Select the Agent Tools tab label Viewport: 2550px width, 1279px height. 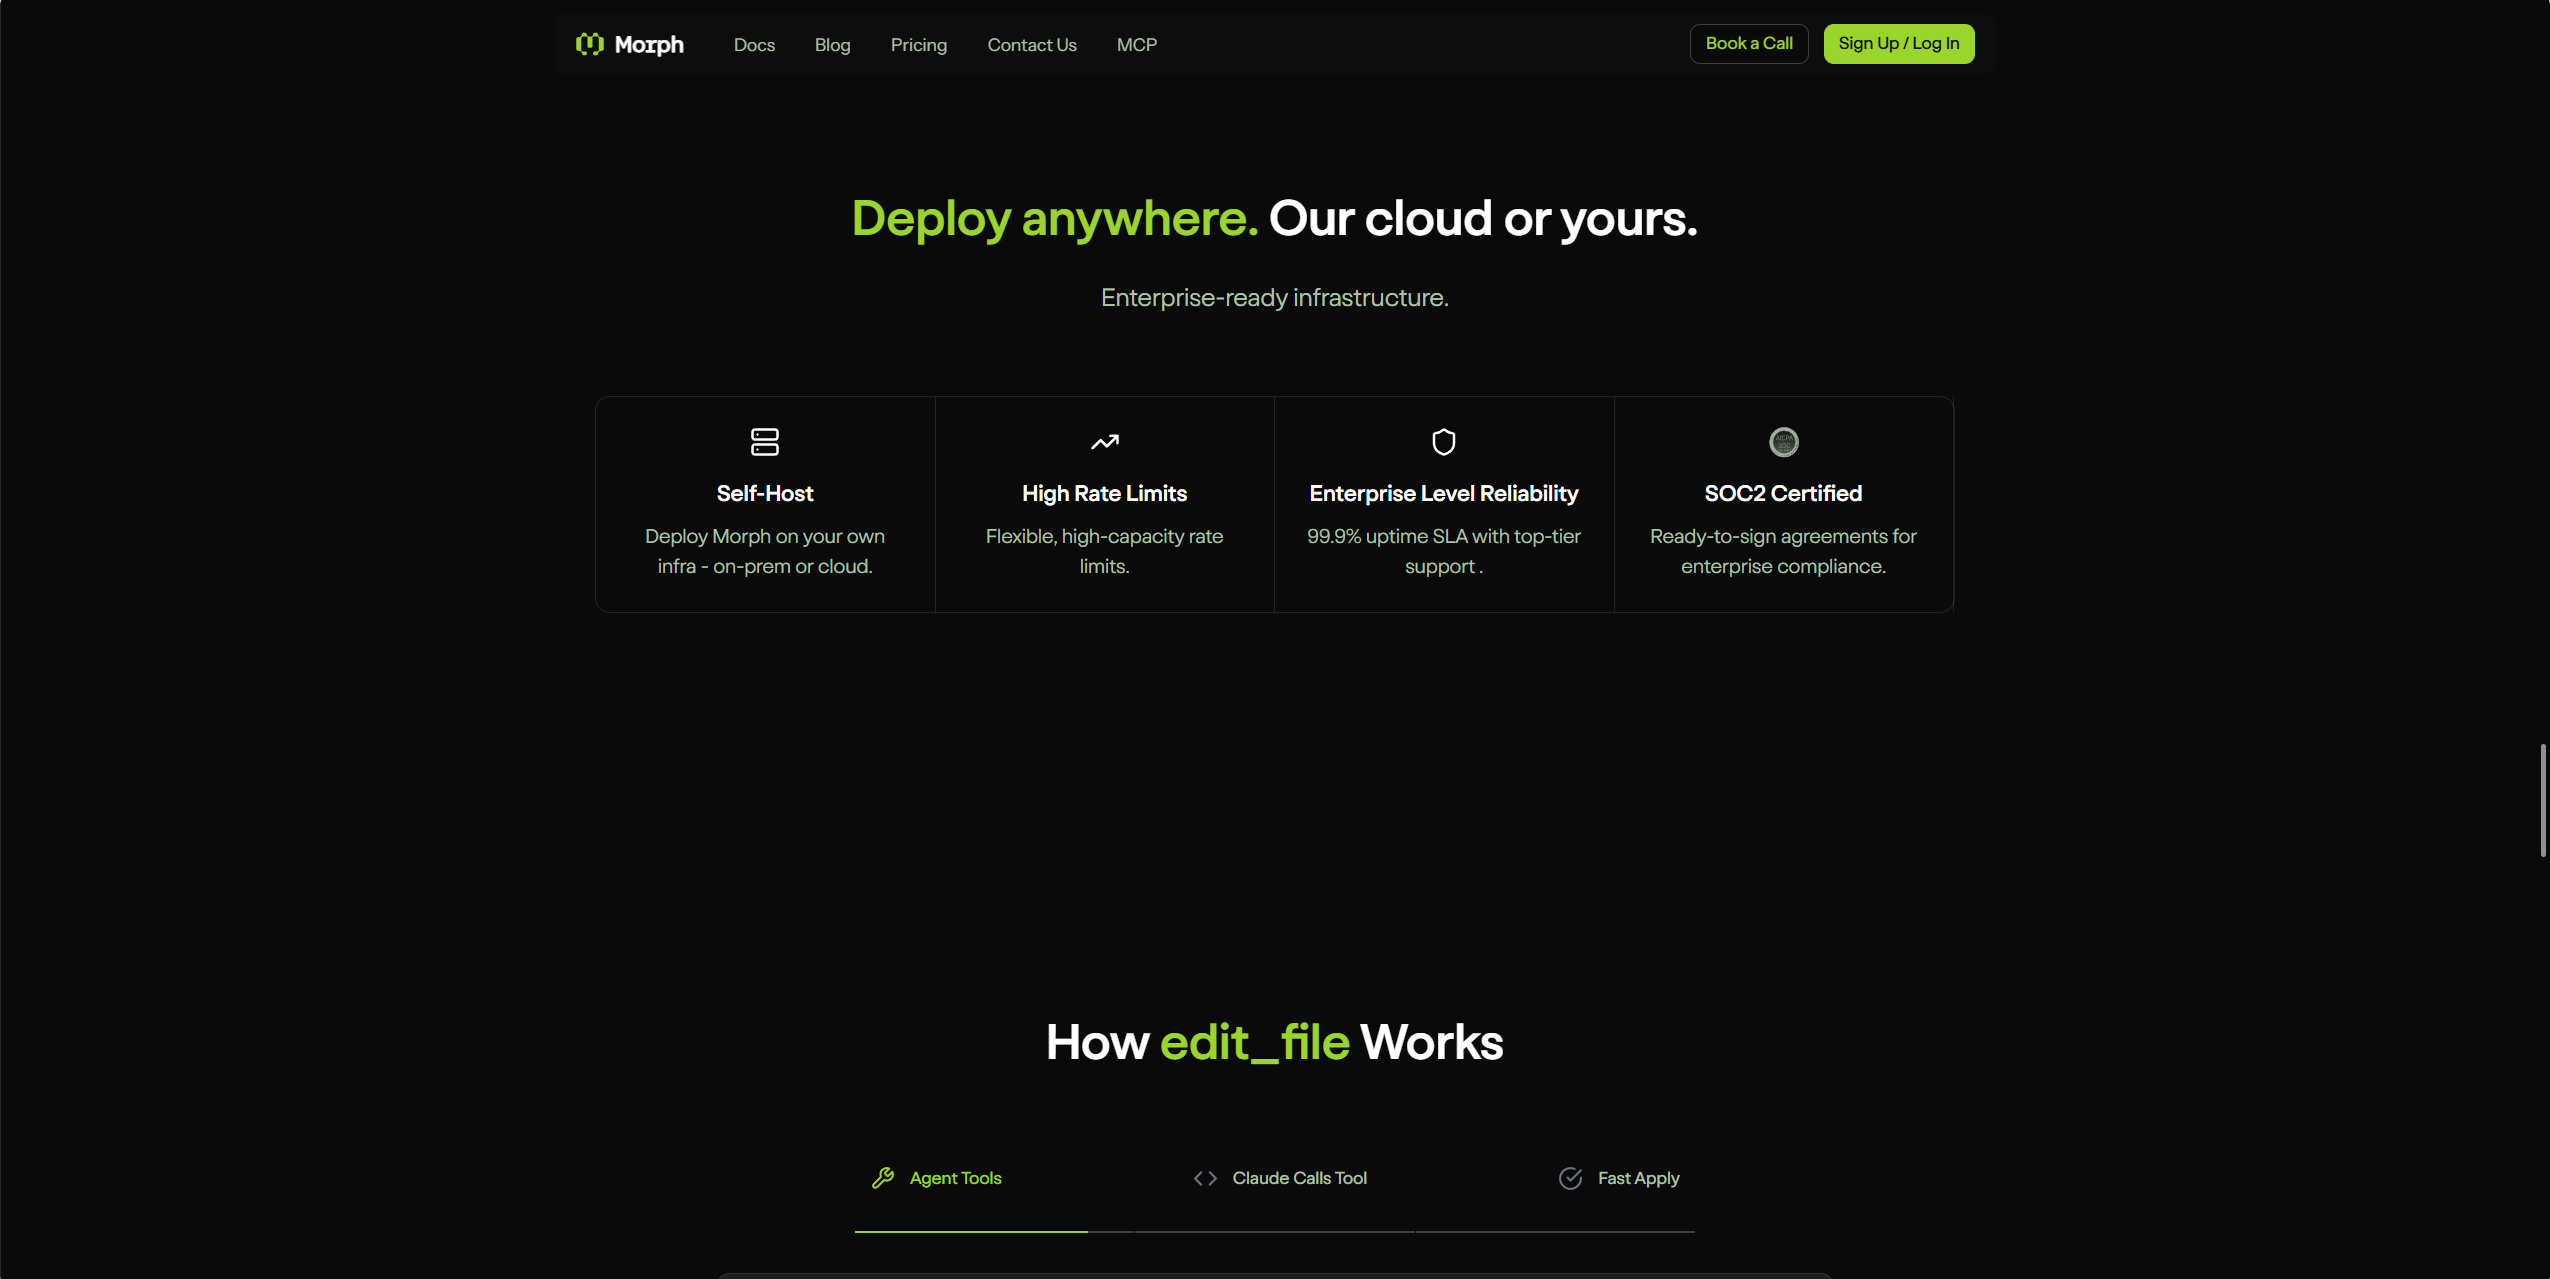[955, 1178]
